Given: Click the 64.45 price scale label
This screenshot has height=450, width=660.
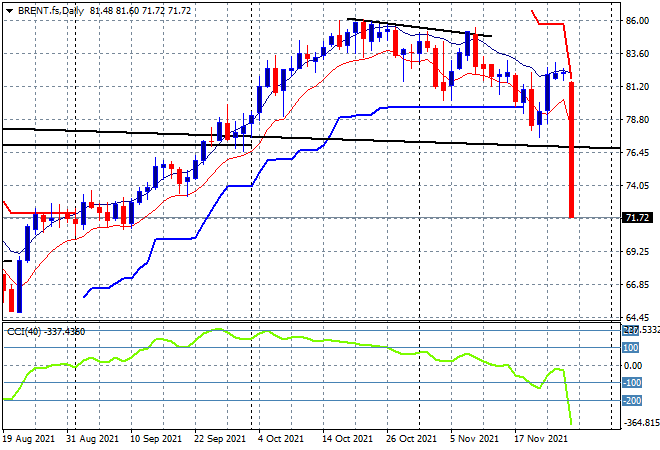Looking at the screenshot, I should [637, 317].
